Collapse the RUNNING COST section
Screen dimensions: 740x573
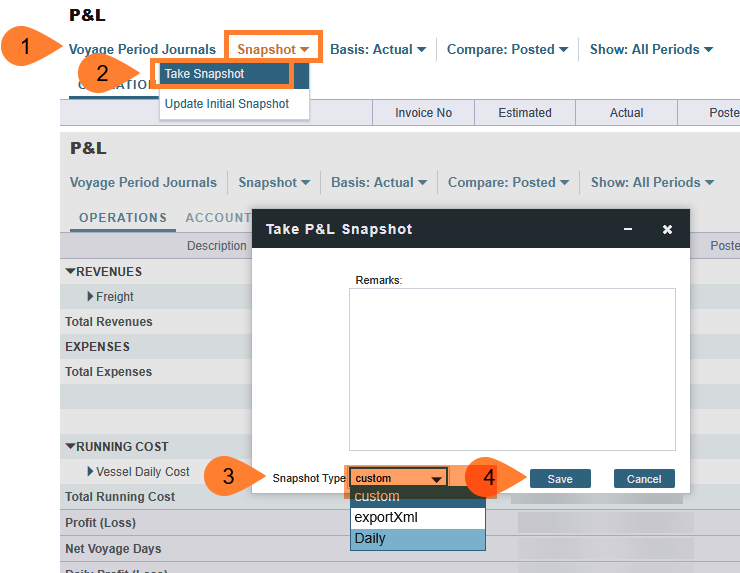point(71,447)
